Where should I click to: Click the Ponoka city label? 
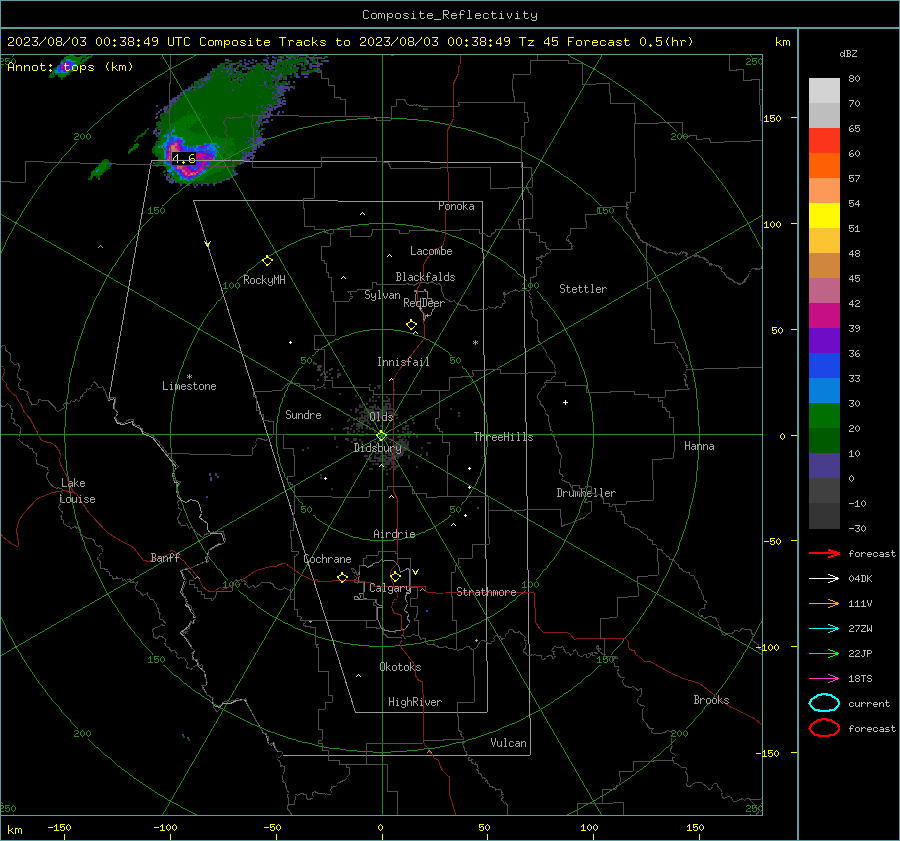(x=456, y=206)
